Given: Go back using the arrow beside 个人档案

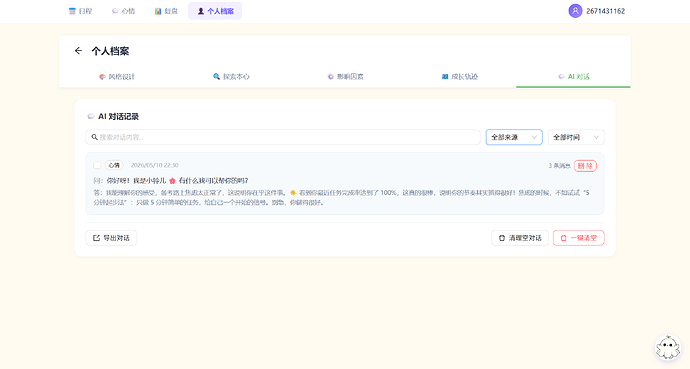Looking at the screenshot, I should pyautogui.click(x=78, y=51).
